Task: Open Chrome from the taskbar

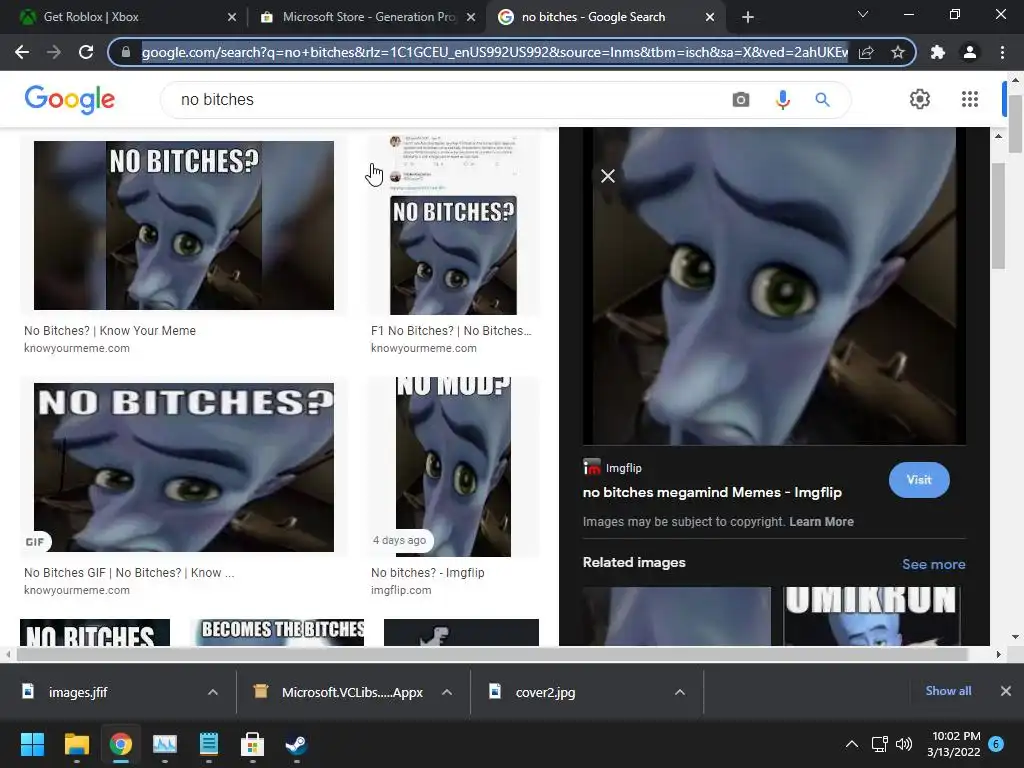Action: tap(121, 744)
